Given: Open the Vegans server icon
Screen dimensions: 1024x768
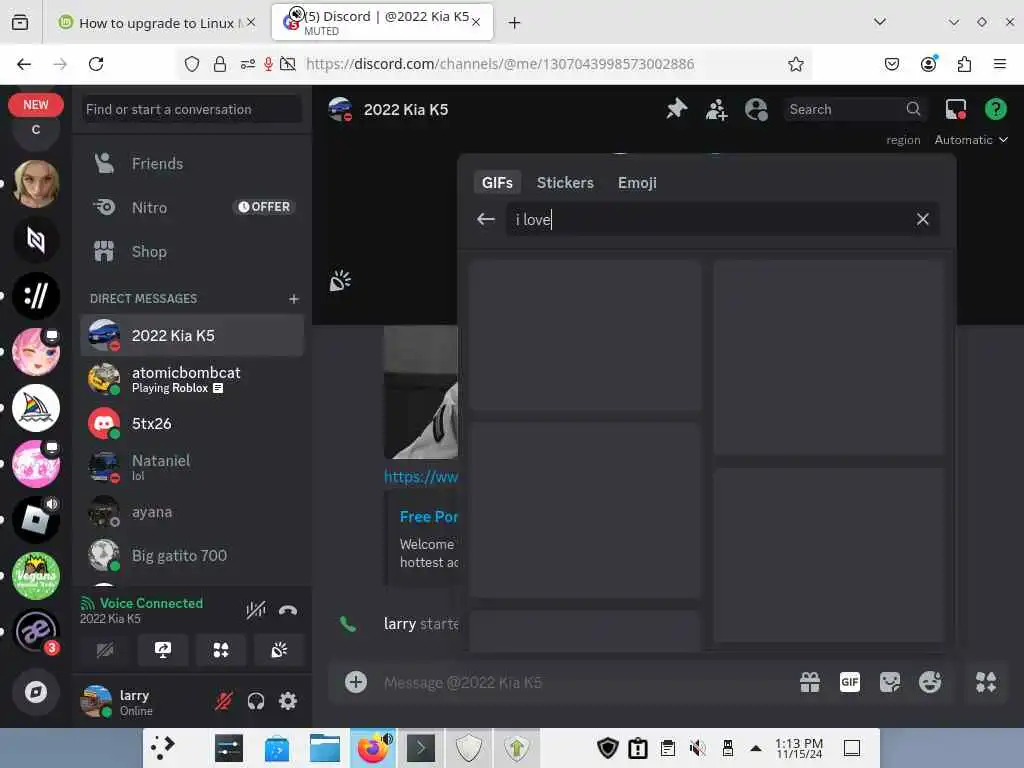Looking at the screenshot, I should tap(36, 575).
